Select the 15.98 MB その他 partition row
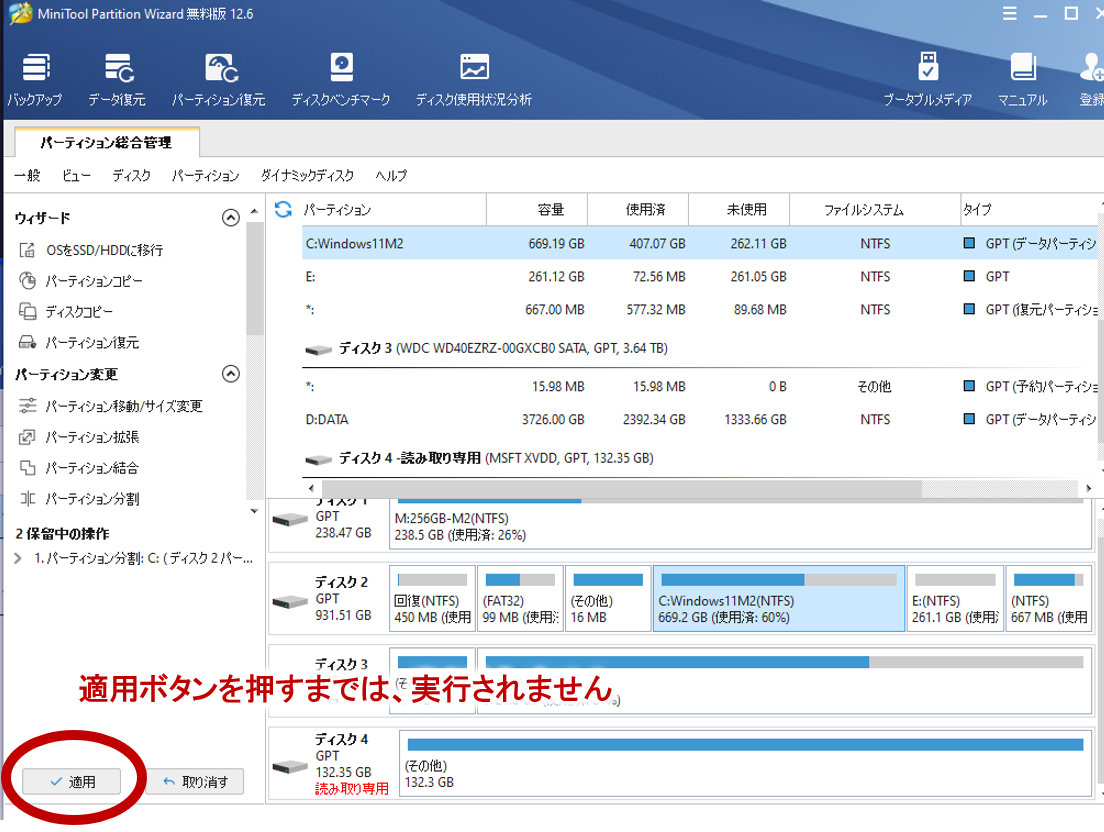 click(x=699, y=386)
